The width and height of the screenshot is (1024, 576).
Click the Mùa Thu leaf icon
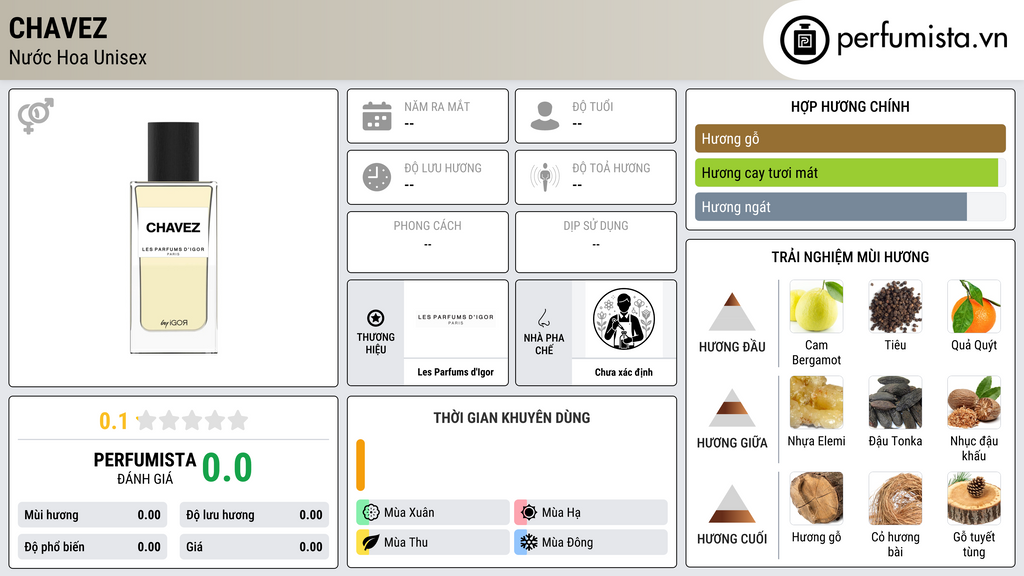pos(370,543)
